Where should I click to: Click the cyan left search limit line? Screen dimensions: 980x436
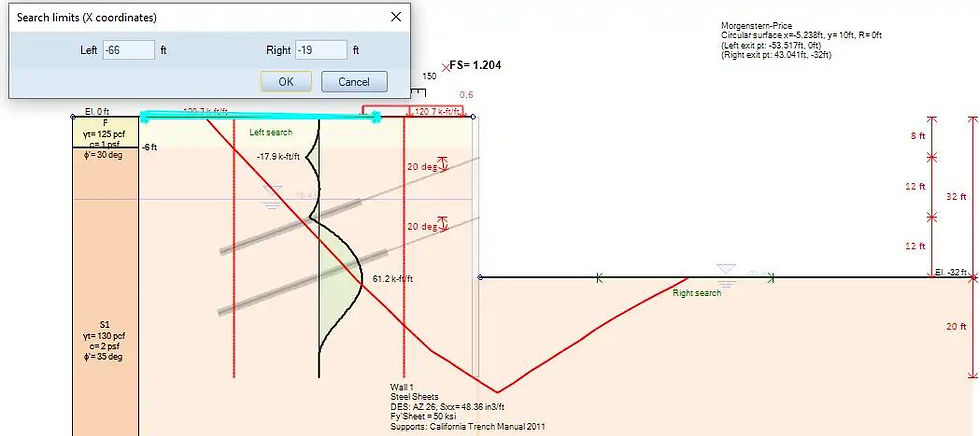pos(260,116)
